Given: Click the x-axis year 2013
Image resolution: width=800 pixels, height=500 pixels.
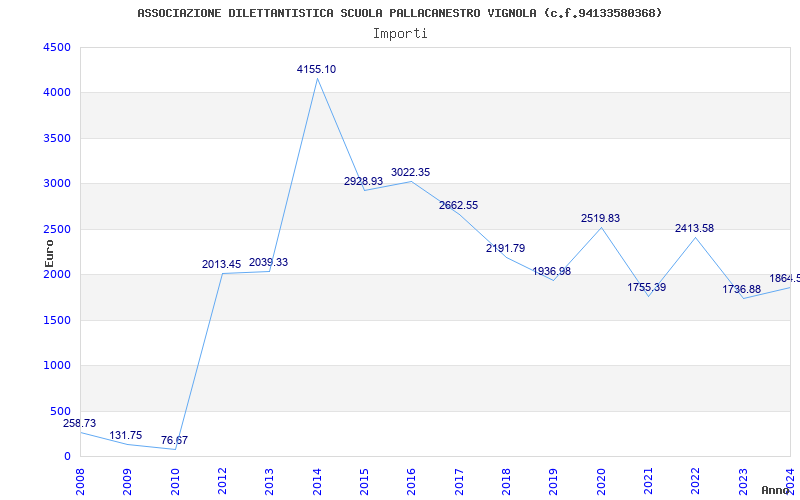Looking at the screenshot, I should tap(269, 482).
